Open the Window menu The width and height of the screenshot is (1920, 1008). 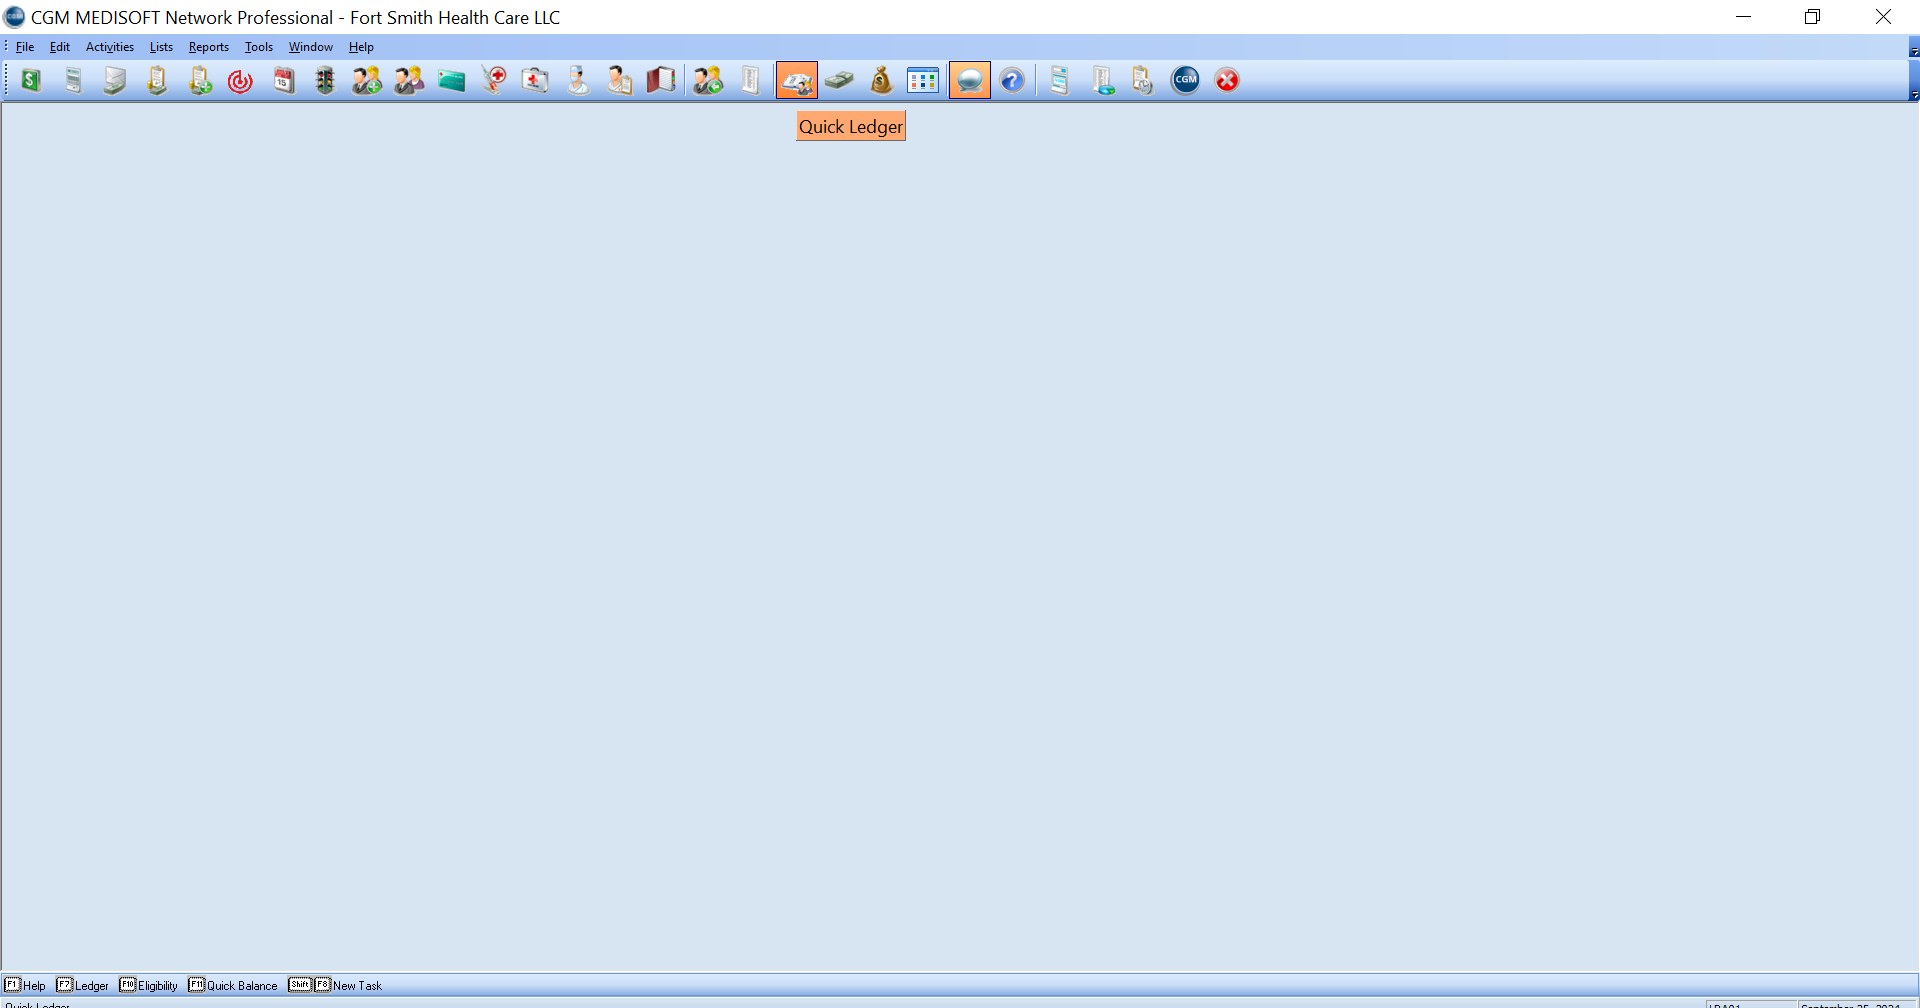[x=311, y=47]
